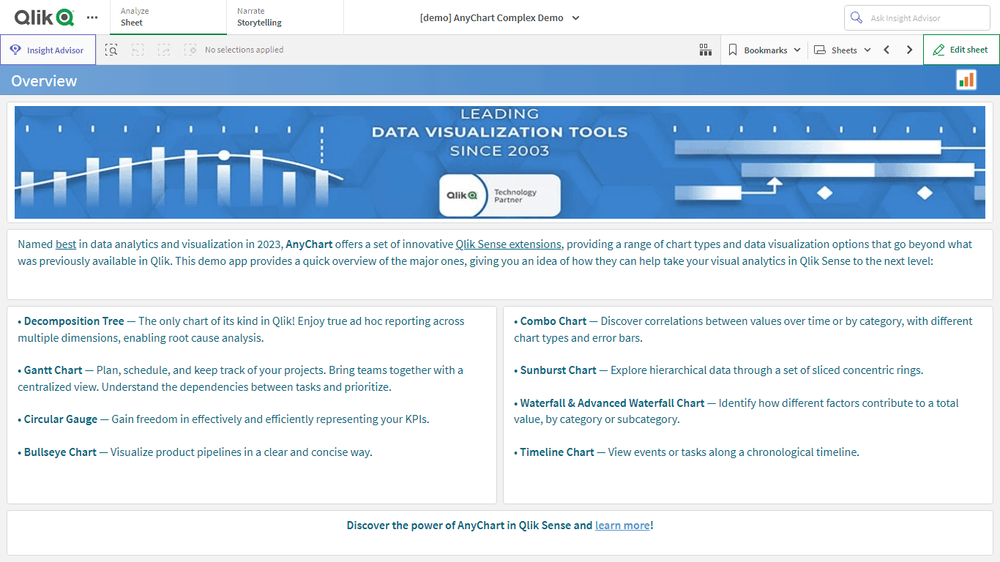Viewport: 1000px width, 562px height.
Task: Open the selections tool grid icon
Action: (705, 50)
